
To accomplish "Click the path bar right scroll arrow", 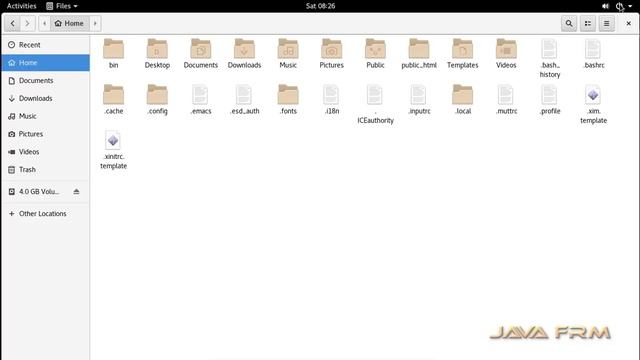I will click(x=95, y=24).
